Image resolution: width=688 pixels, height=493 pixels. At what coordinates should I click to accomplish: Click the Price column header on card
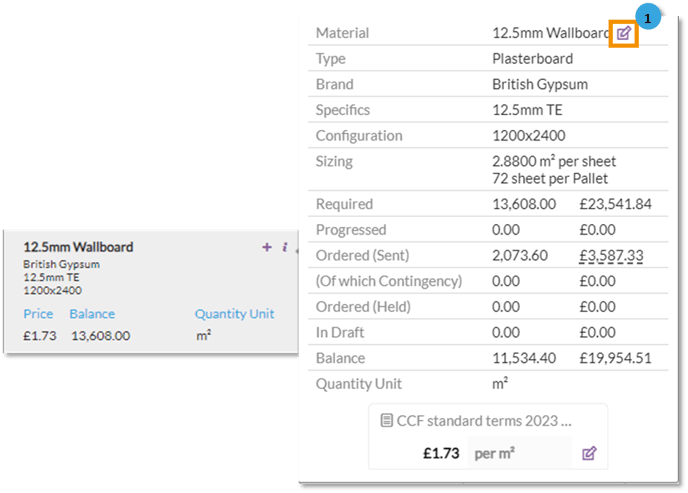point(38,314)
